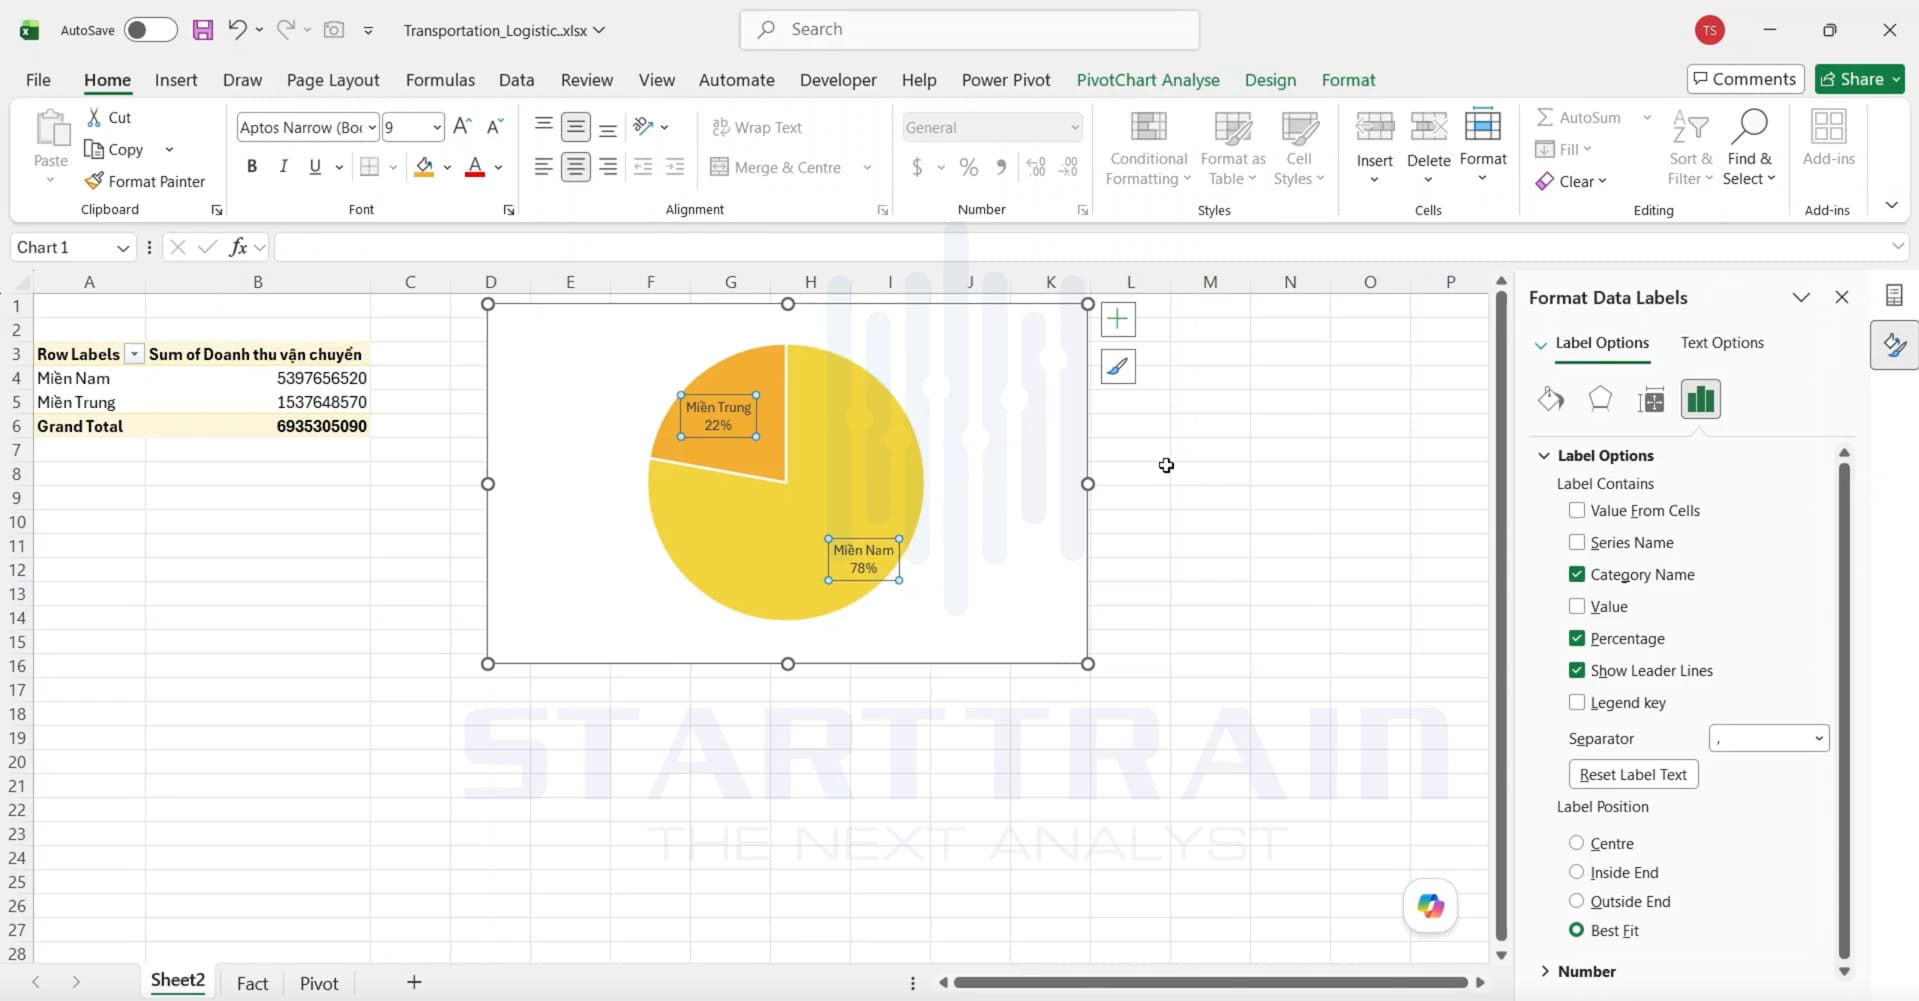Screen dimensions: 1919x1001
Task: Expand the Number section
Action: [1545, 971]
